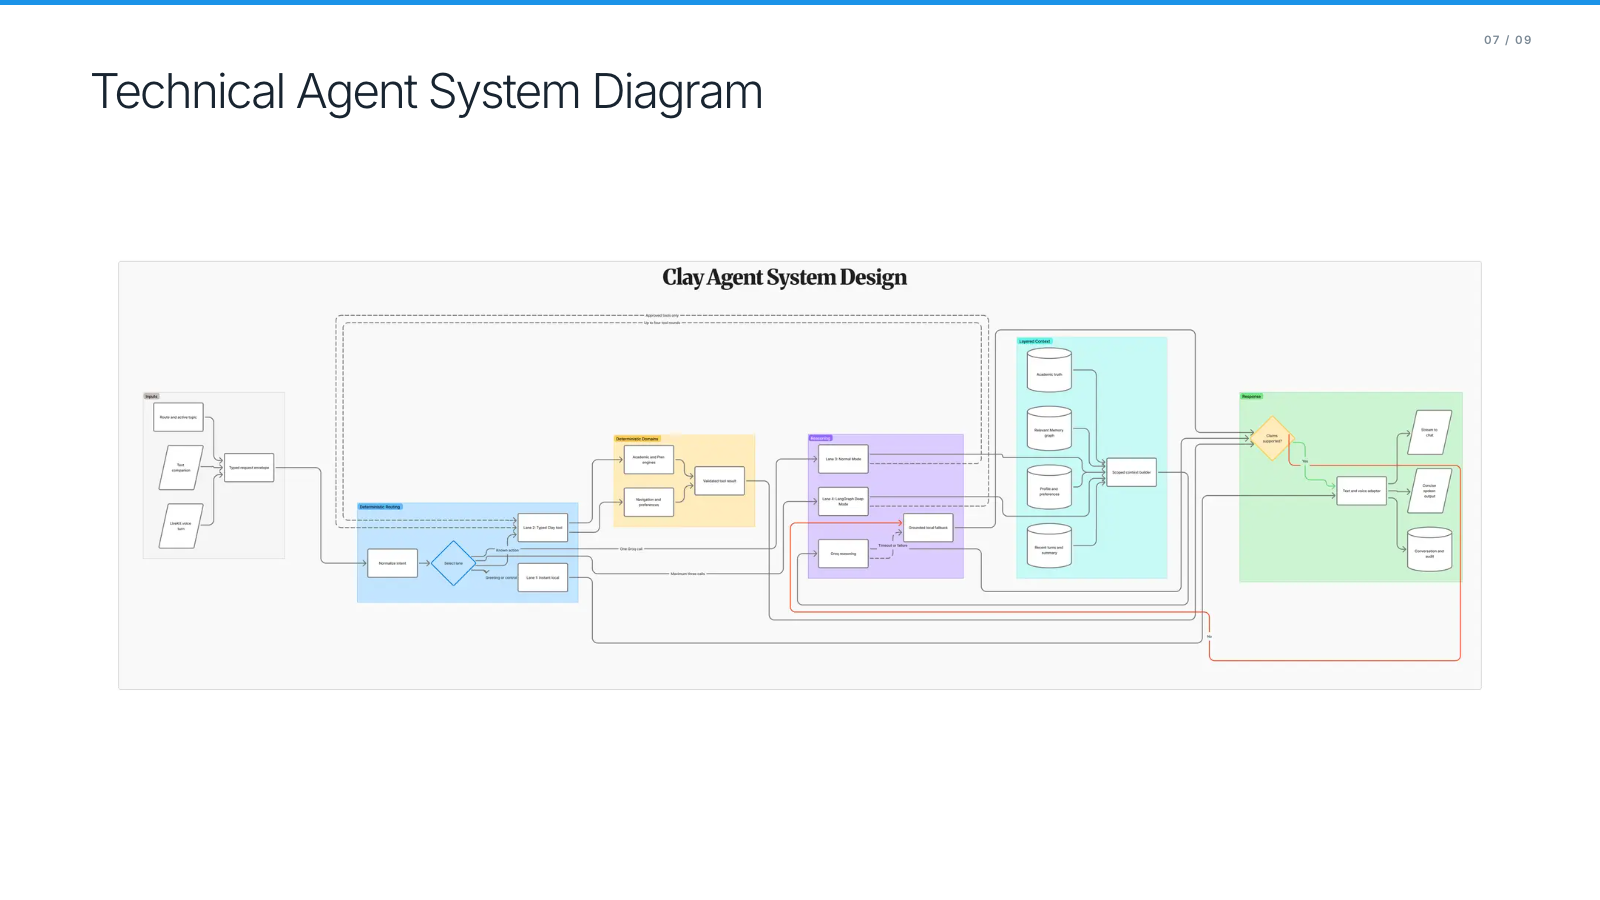1600x900 pixels.
Task: Select the "LiveKit voice turn" input shape
Action: tap(181, 526)
